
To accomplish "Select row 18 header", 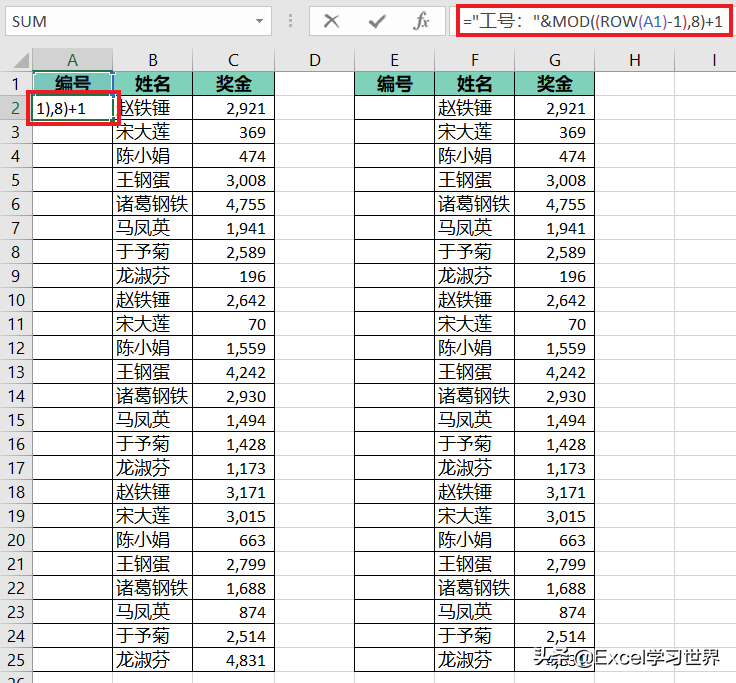I will pyautogui.click(x=15, y=492).
